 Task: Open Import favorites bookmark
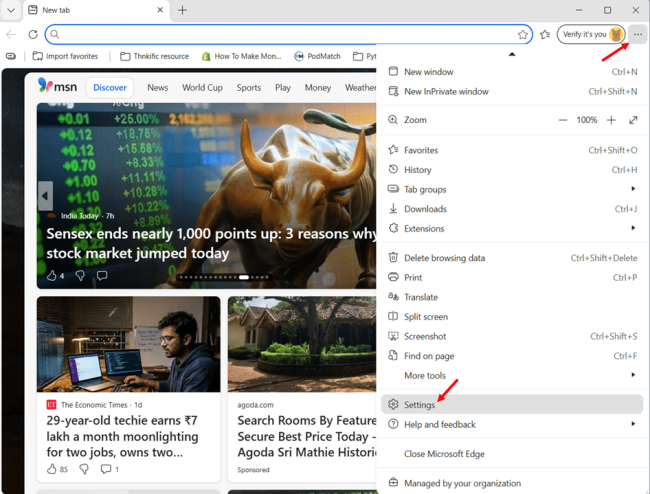pyautogui.click(x=65, y=56)
